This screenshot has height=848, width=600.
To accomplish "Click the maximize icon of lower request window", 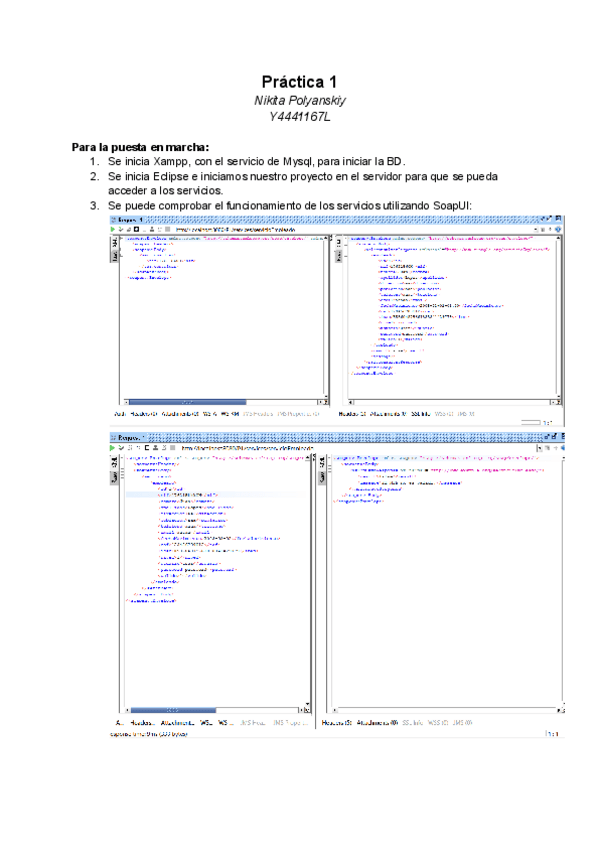I will pyautogui.click(x=553, y=438).
